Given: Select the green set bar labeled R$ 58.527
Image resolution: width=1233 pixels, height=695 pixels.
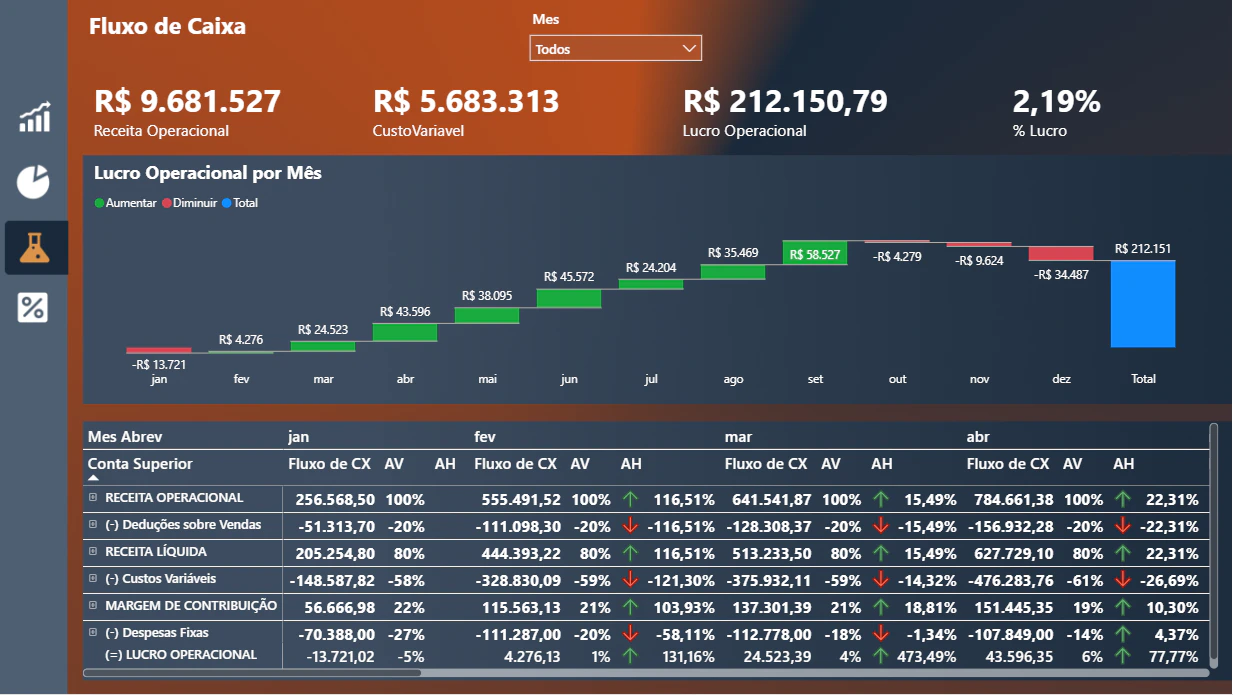Looking at the screenshot, I should (815, 253).
